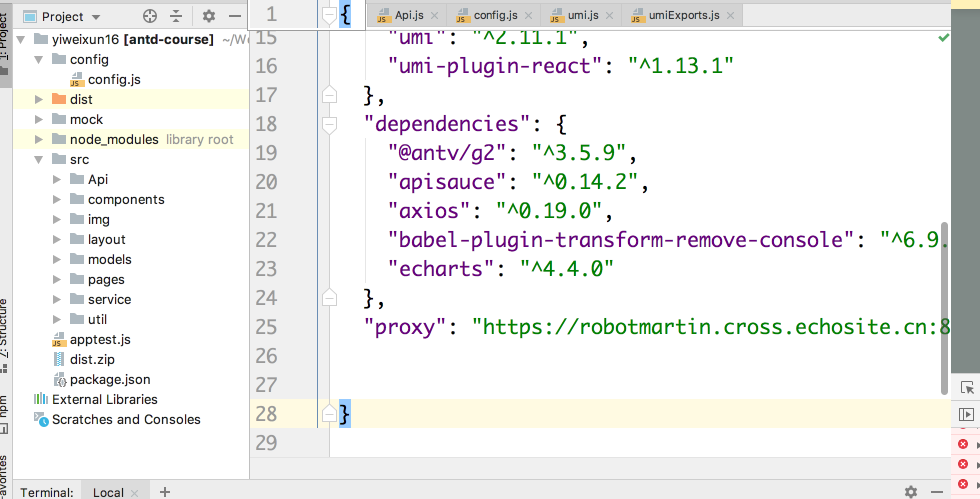Viewport: 980px width, 499px height.
Task: Switch to the Api.js editor tab
Action: [409, 15]
